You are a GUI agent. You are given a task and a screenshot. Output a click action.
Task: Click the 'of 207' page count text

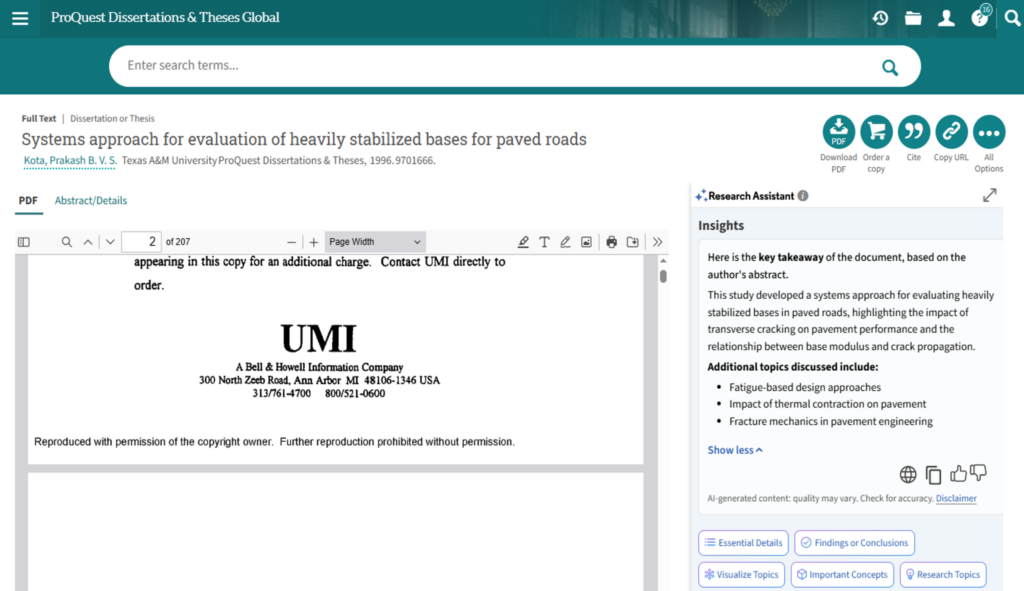point(178,242)
